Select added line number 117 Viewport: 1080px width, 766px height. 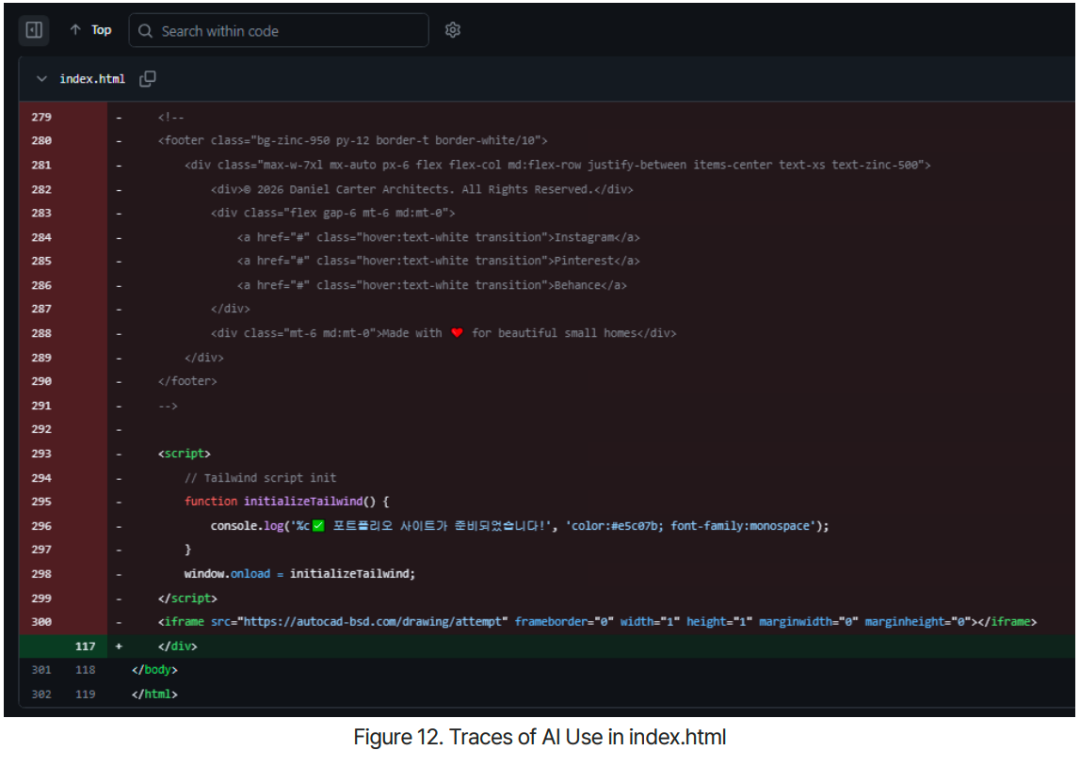coord(85,647)
